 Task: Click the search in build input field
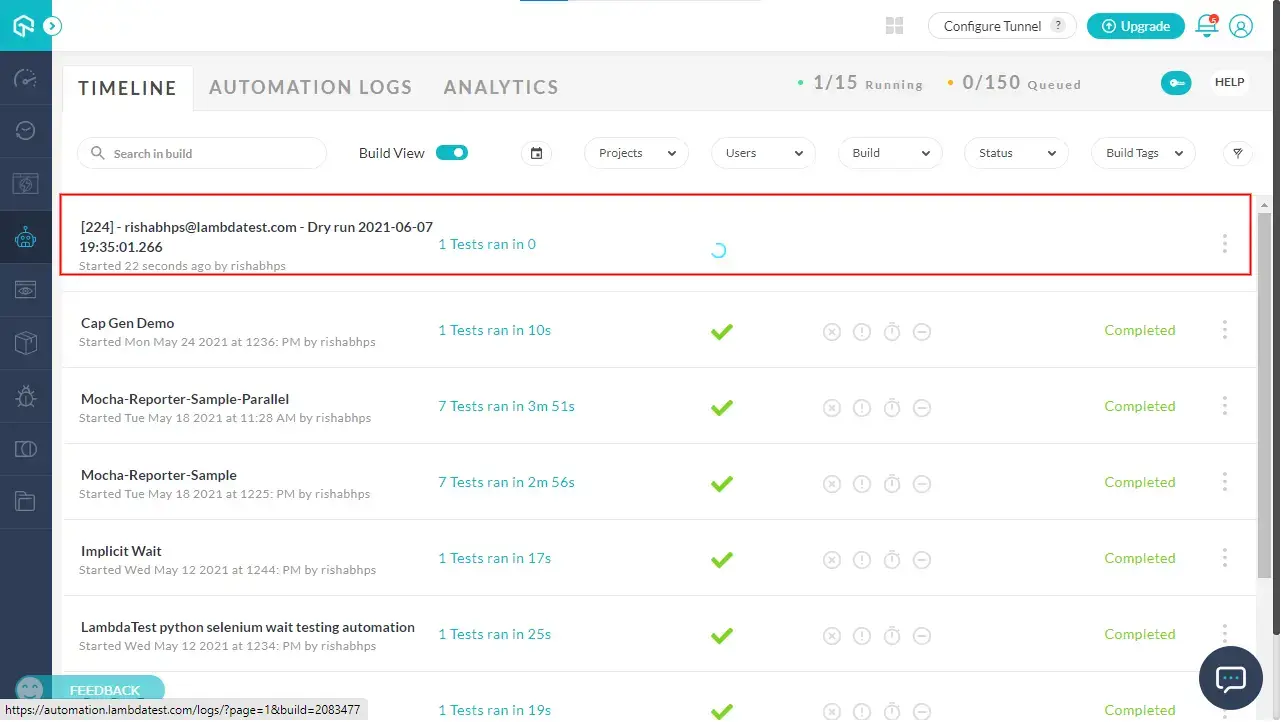coord(201,152)
